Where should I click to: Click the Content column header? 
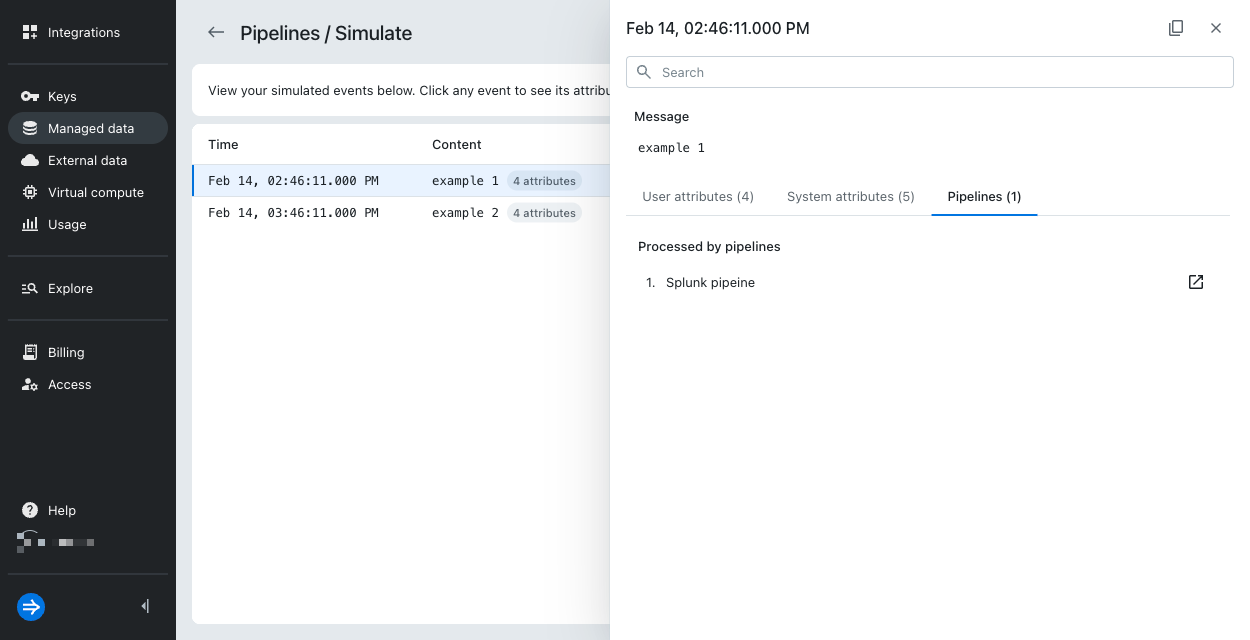tap(457, 144)
